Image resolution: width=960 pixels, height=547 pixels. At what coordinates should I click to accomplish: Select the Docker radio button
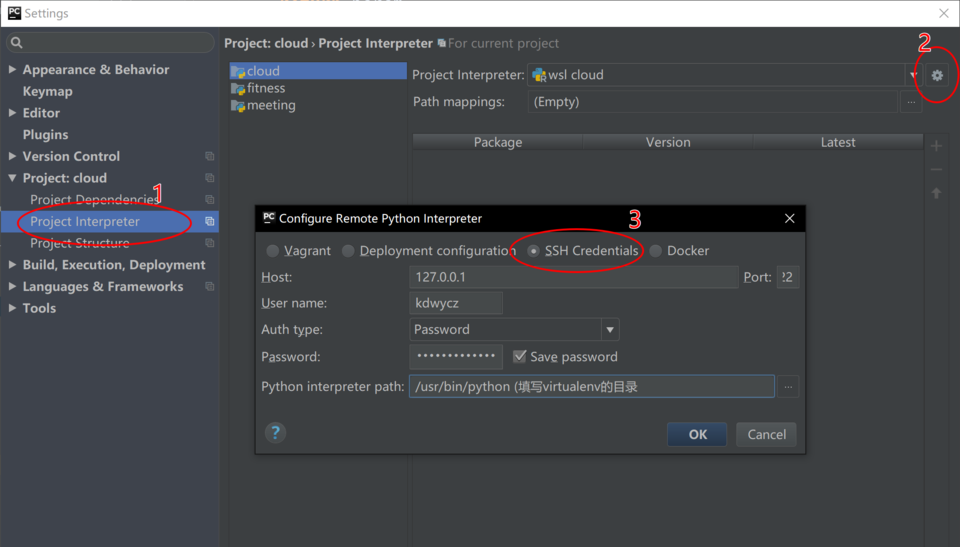(655, 251)
